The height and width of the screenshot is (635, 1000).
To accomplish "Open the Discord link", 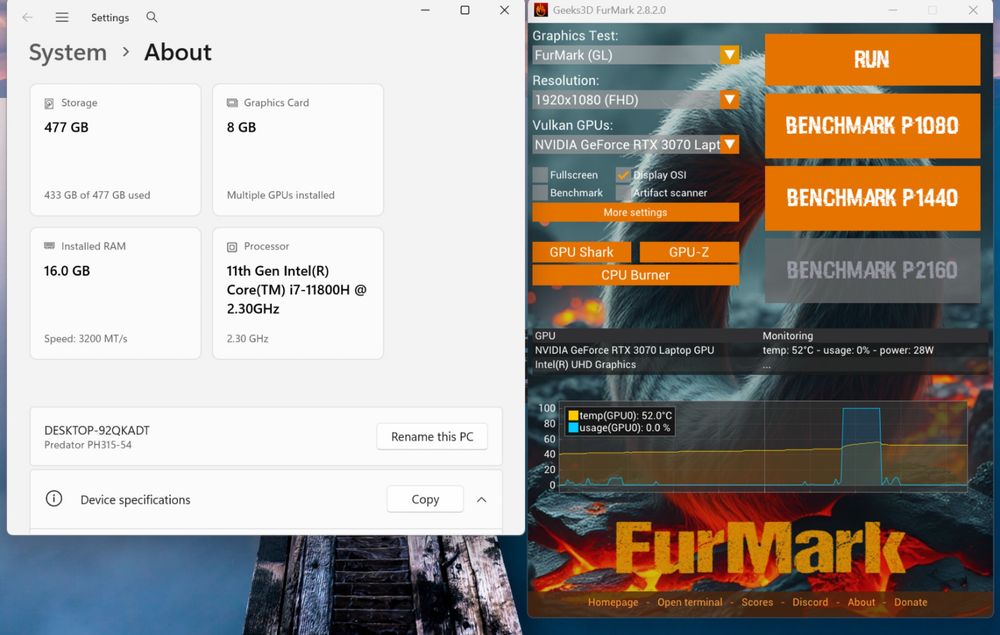I will tap(810, 602).
